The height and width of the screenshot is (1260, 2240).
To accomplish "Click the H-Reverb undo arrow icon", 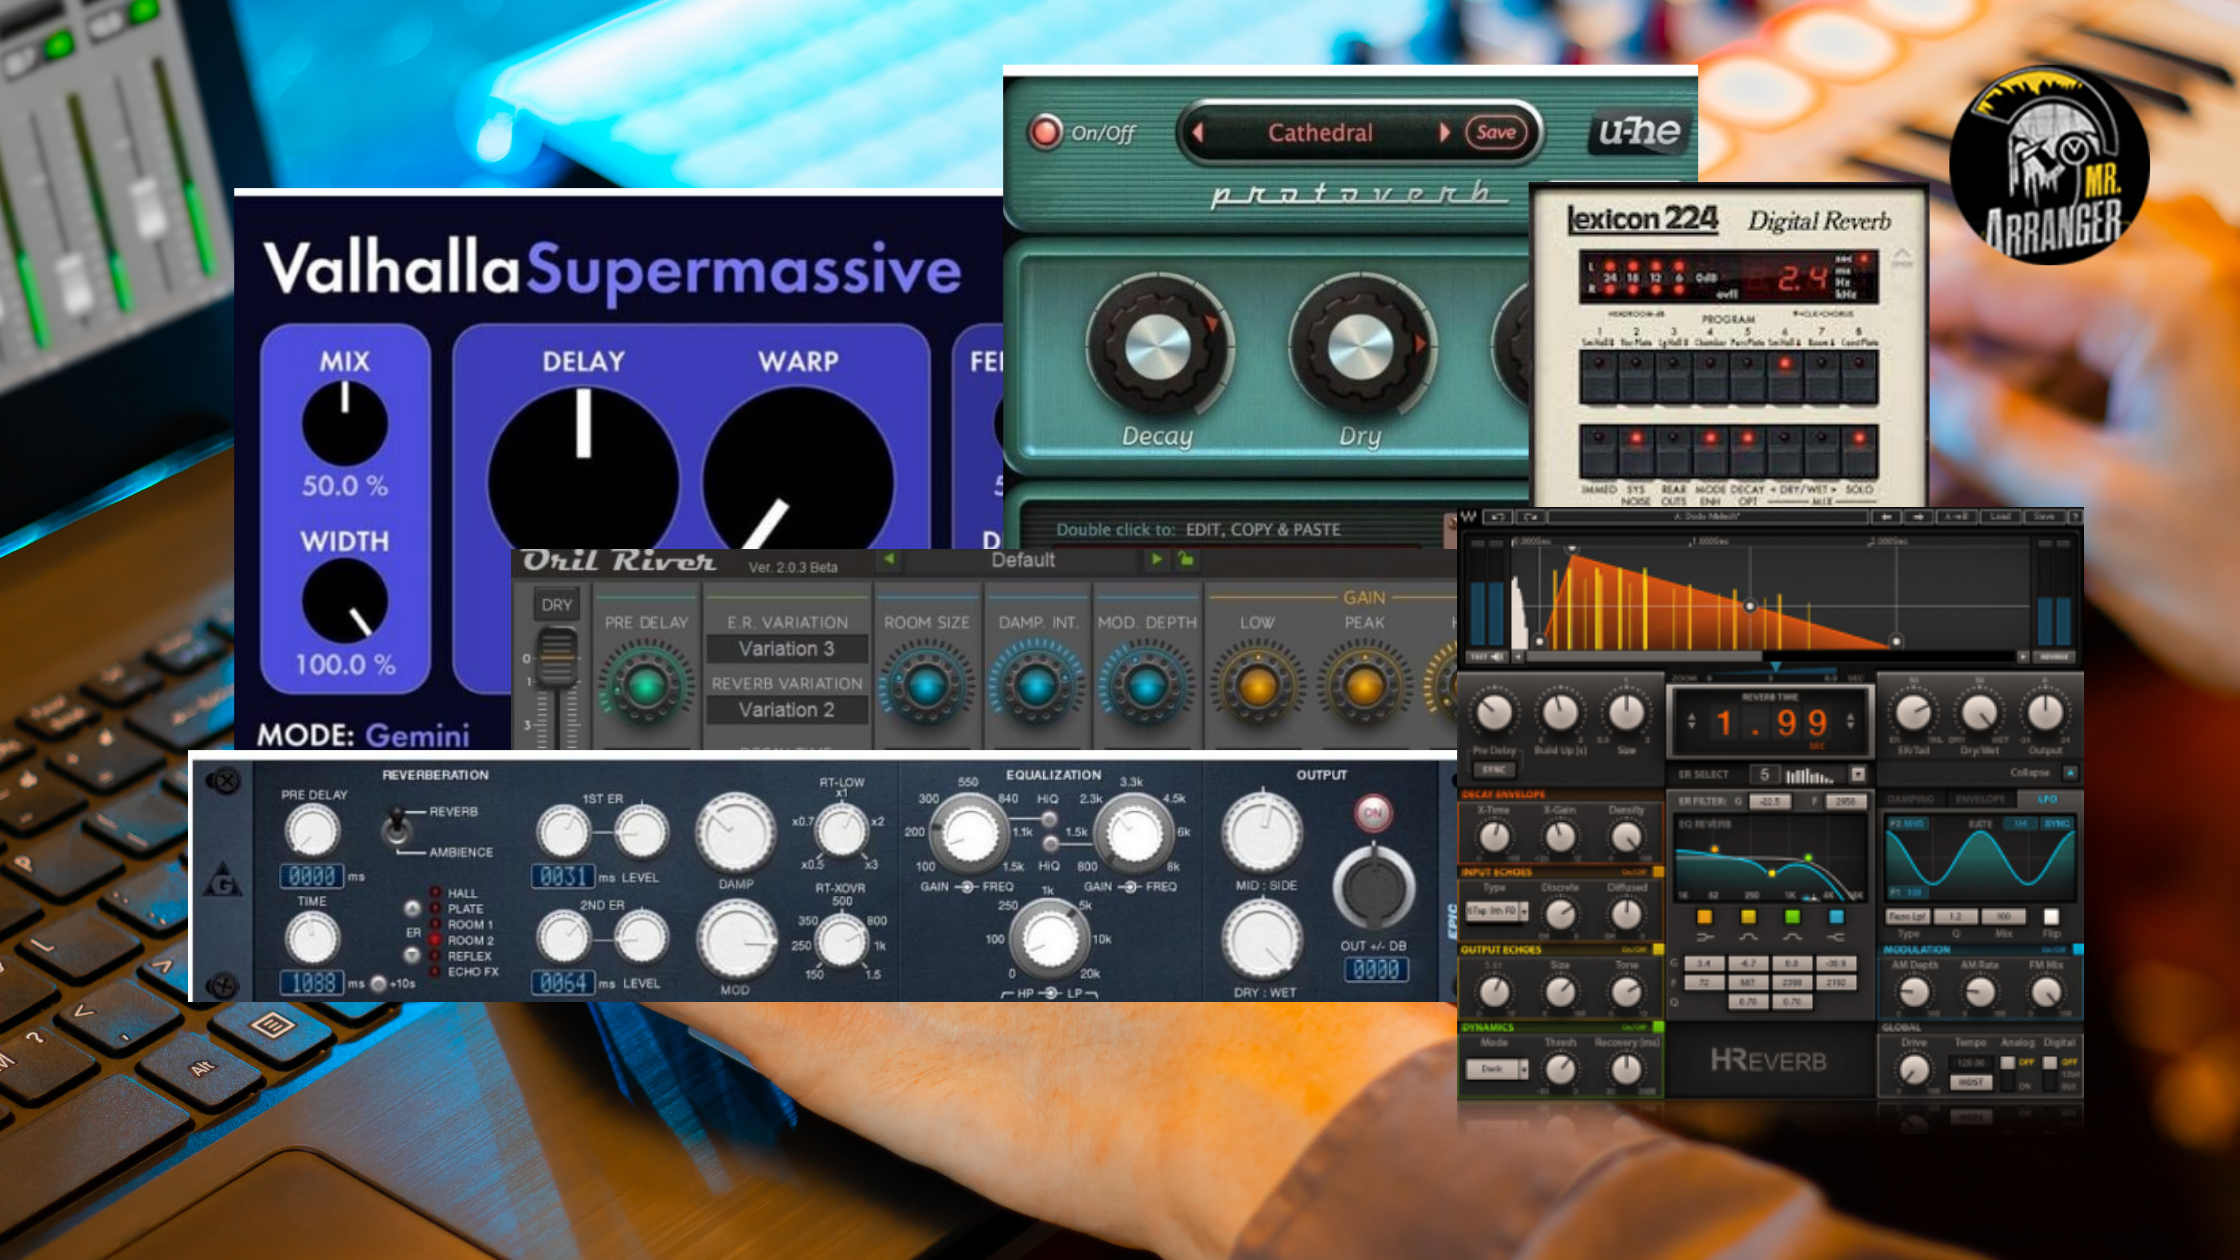I will [1497, 517].
